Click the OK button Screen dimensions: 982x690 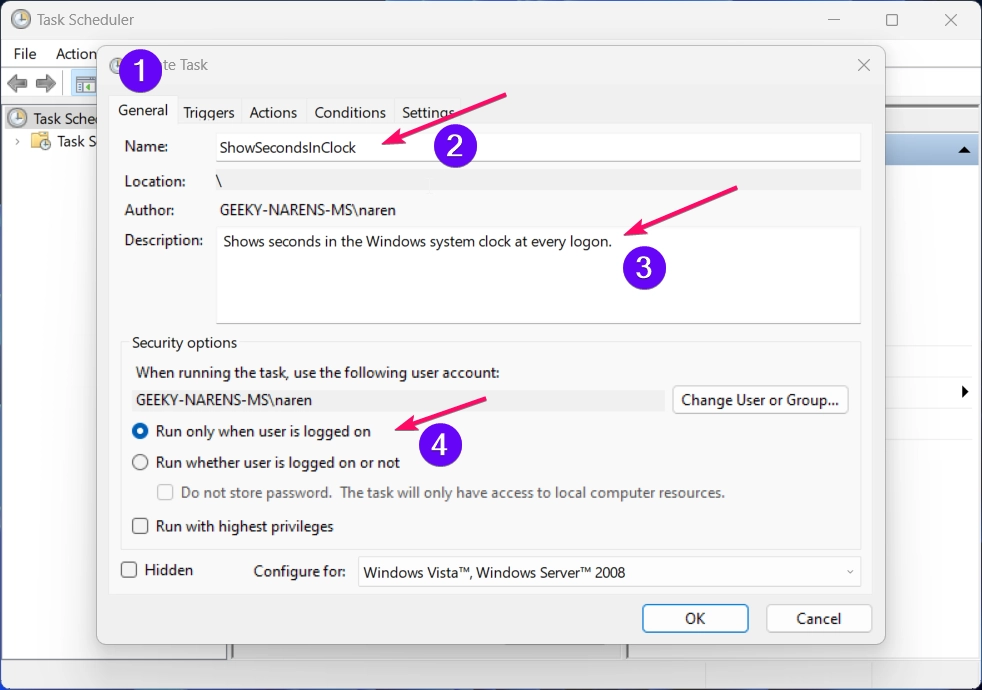tap(695, 619)
